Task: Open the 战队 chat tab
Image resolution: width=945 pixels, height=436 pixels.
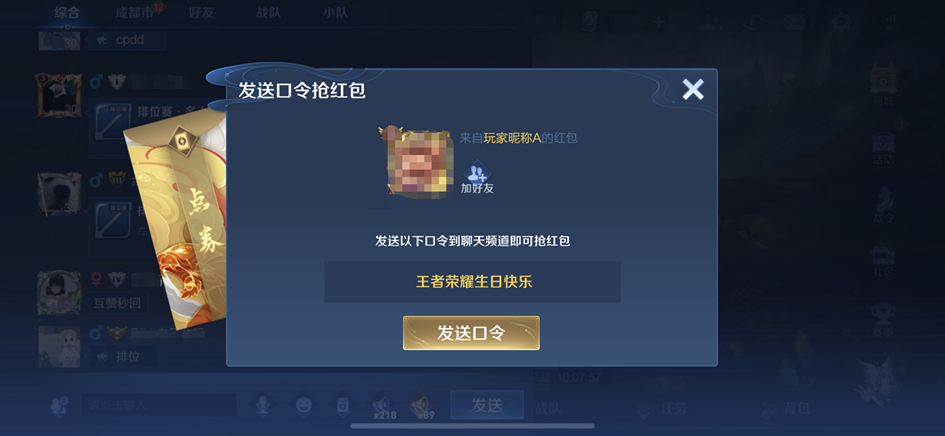Action: tap(269, 13)
